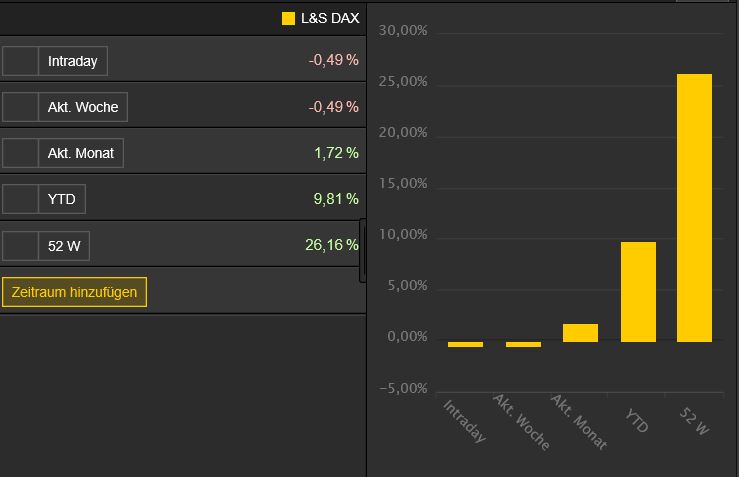This screenshot has height=477, width=739.
Task: Click the YTD bar in the chart
Action: coord(638,291)
